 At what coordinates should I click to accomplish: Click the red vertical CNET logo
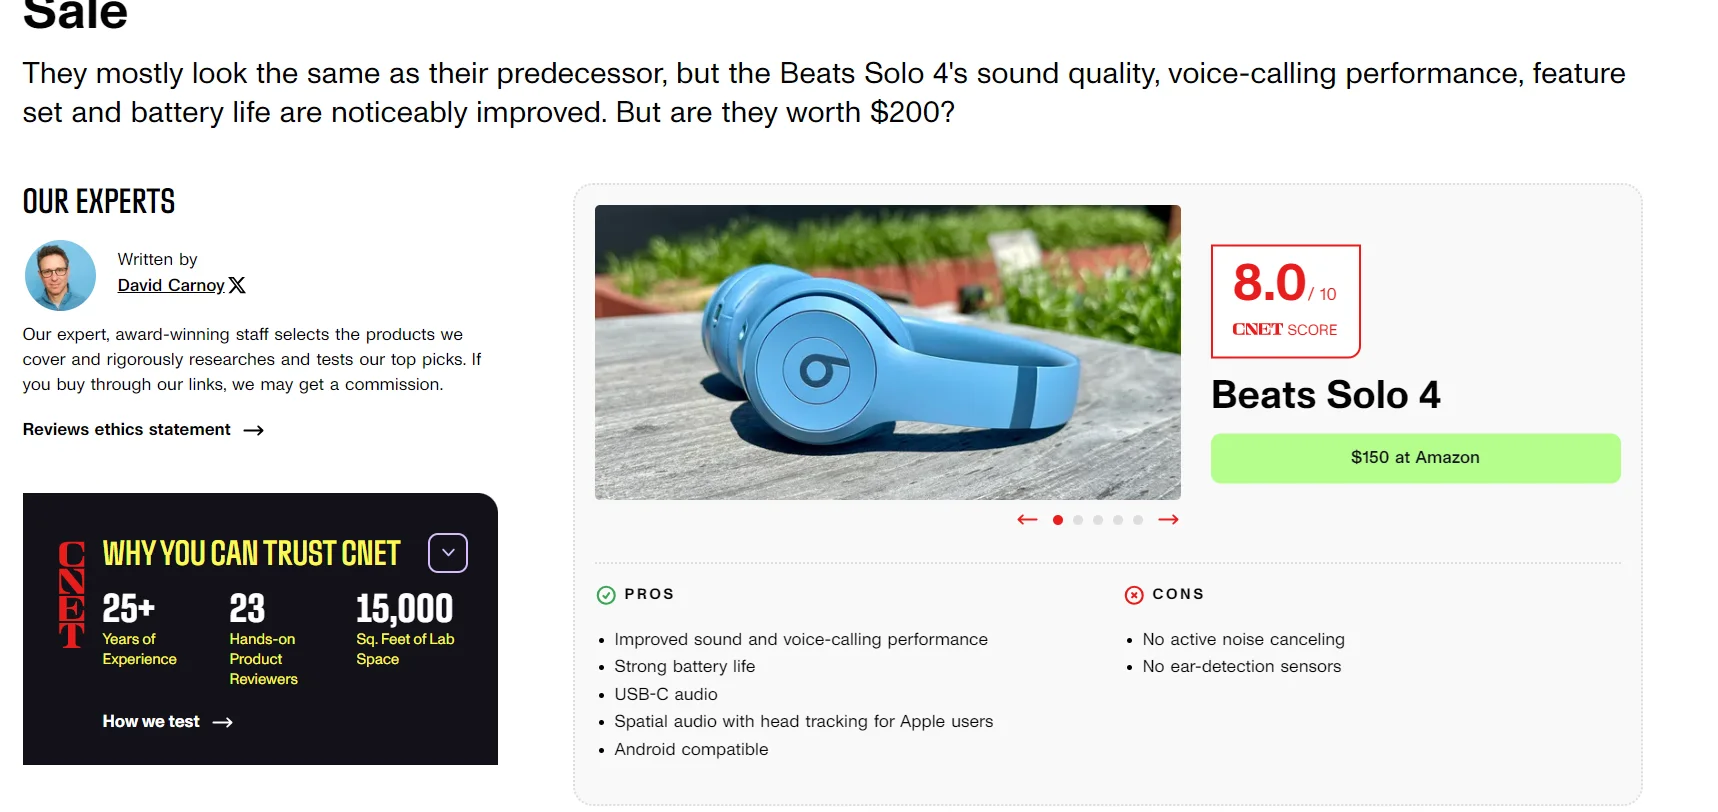pyautogui.click(x=72, y=595)
